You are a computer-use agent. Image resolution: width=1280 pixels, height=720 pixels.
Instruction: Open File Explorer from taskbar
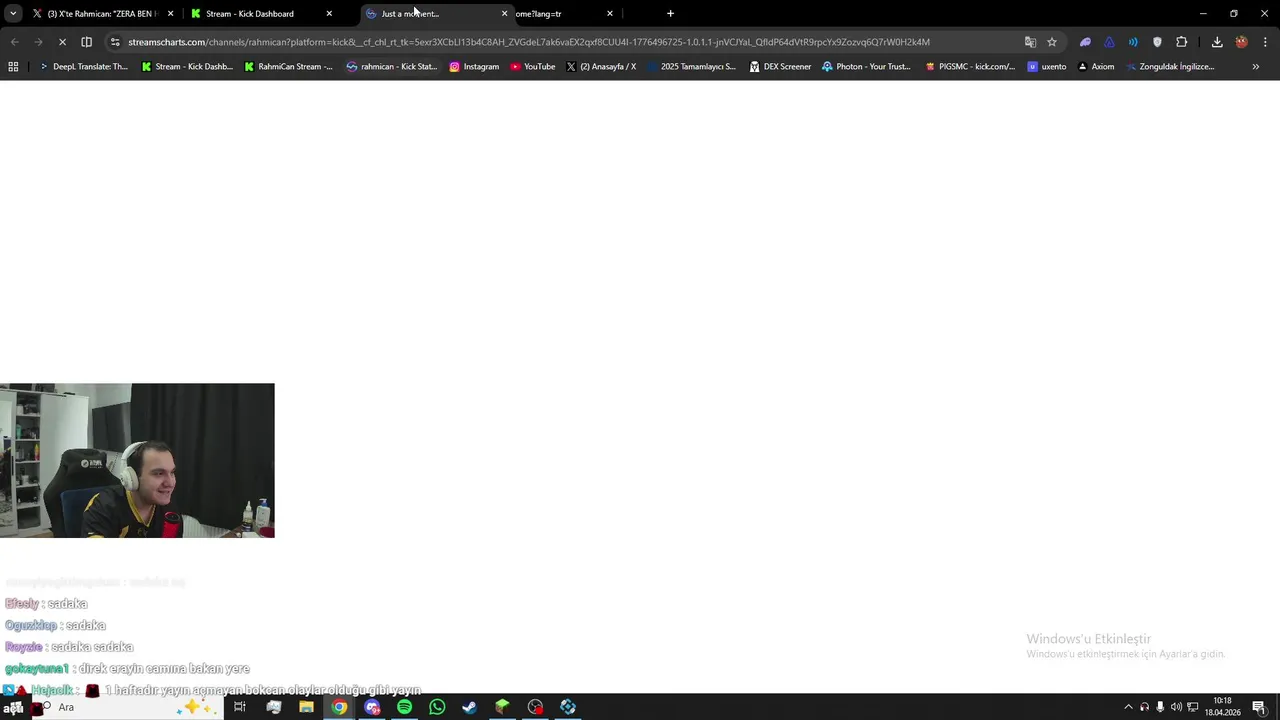pos(306,707)
